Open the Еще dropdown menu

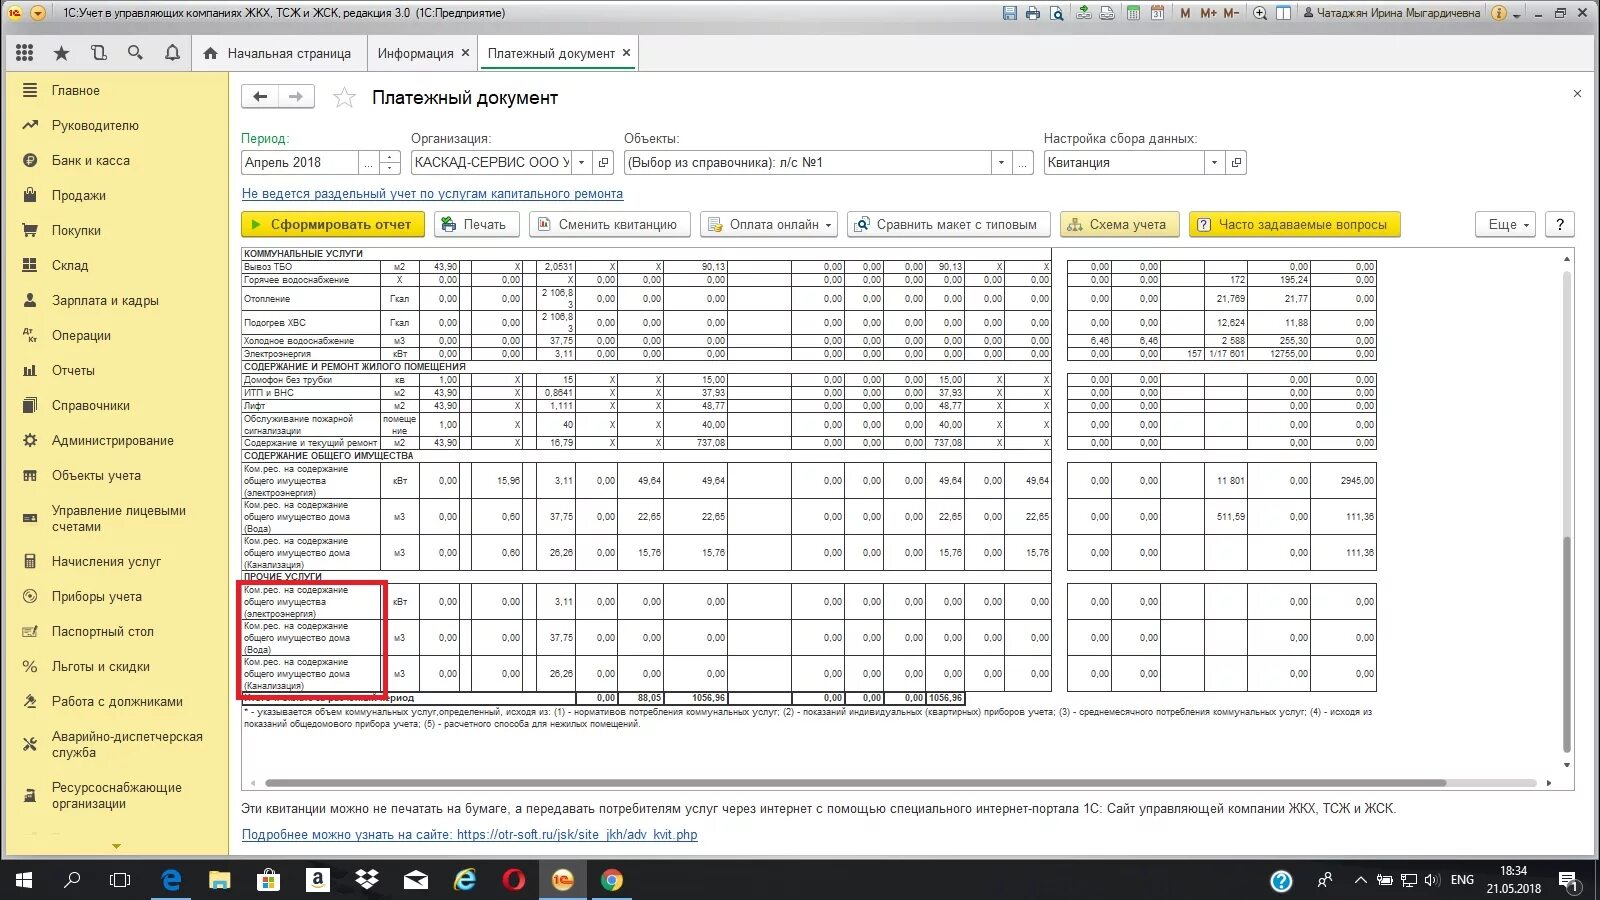(1506, 224)
